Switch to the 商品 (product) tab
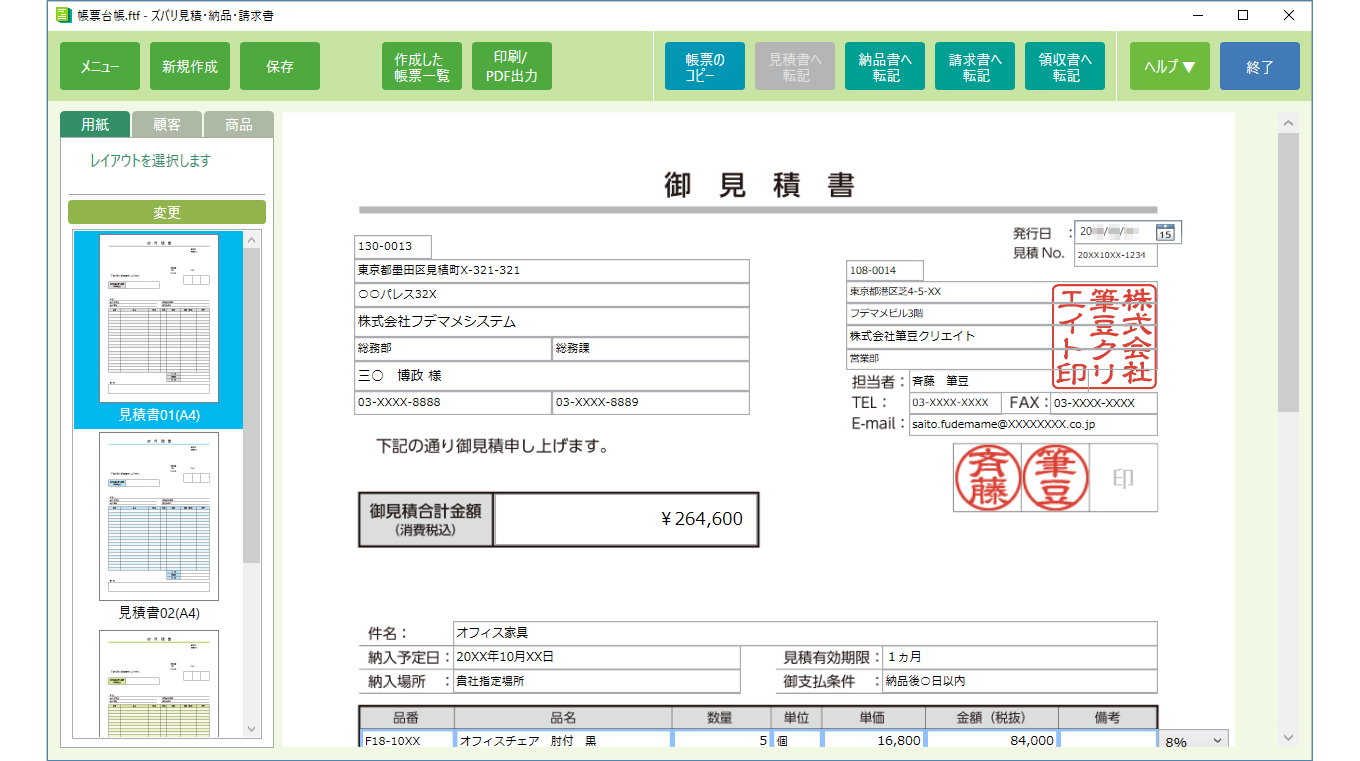1360x761 pixels. point(240,124)
